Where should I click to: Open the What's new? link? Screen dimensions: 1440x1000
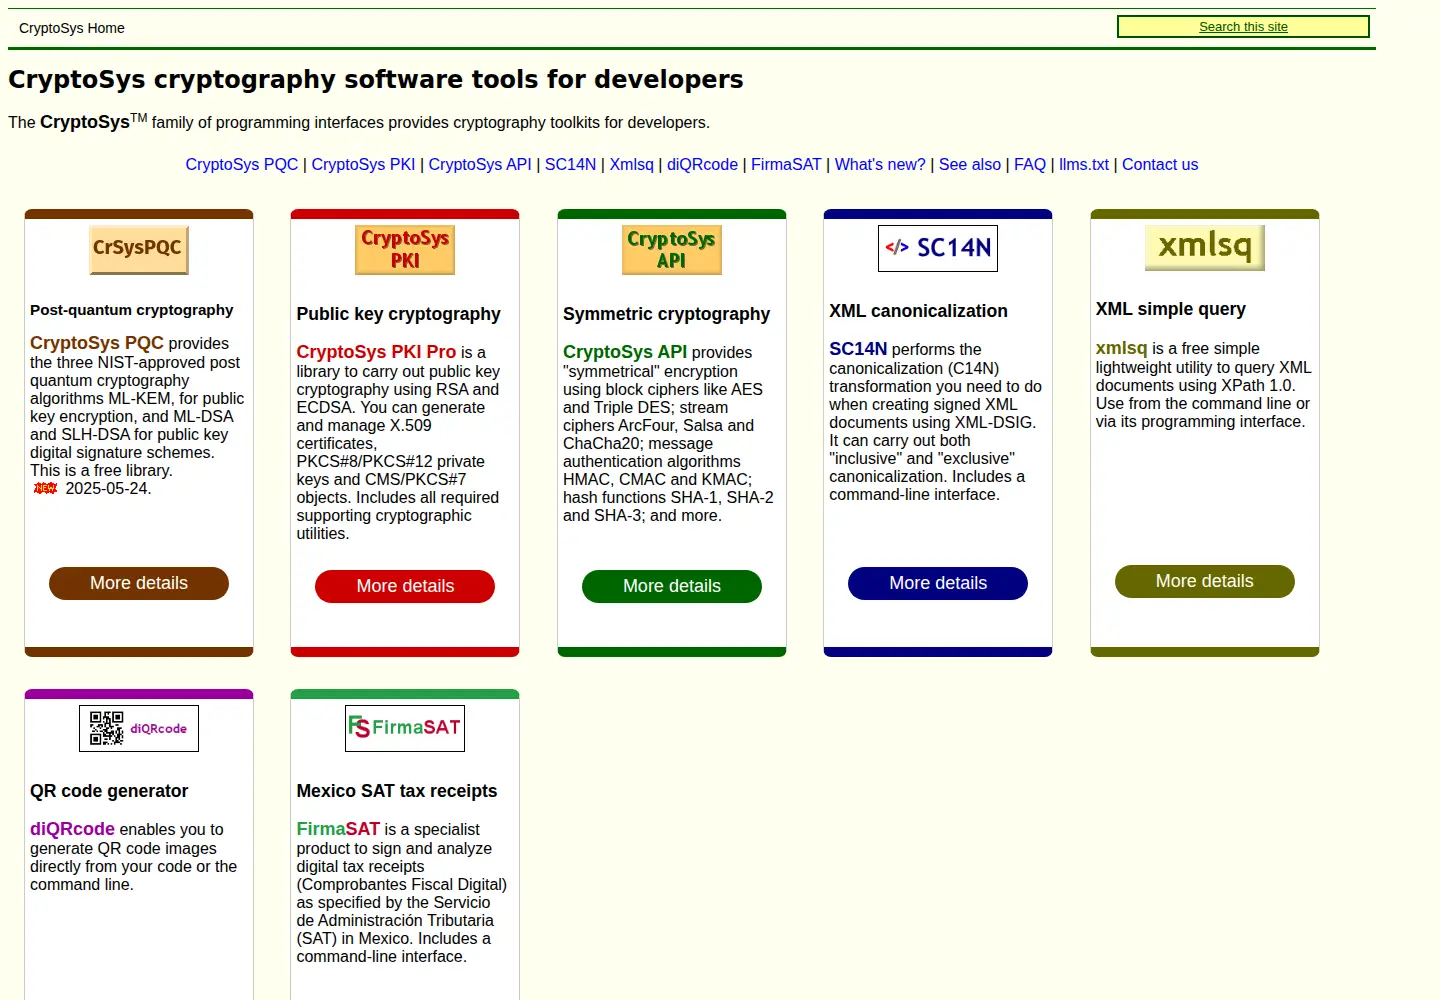[x=880, y=165]
